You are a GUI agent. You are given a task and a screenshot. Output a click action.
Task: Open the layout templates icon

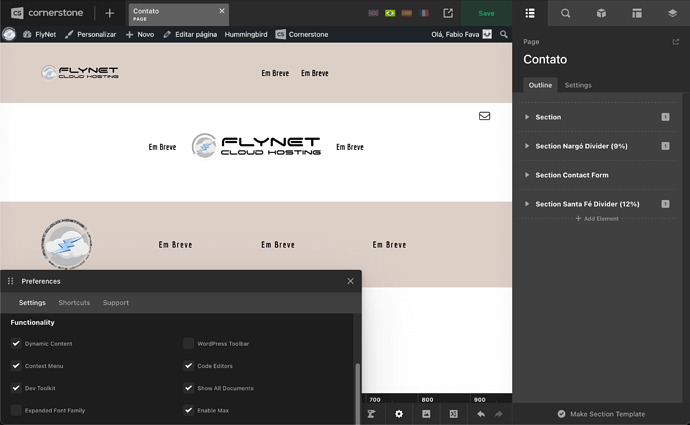637,13
